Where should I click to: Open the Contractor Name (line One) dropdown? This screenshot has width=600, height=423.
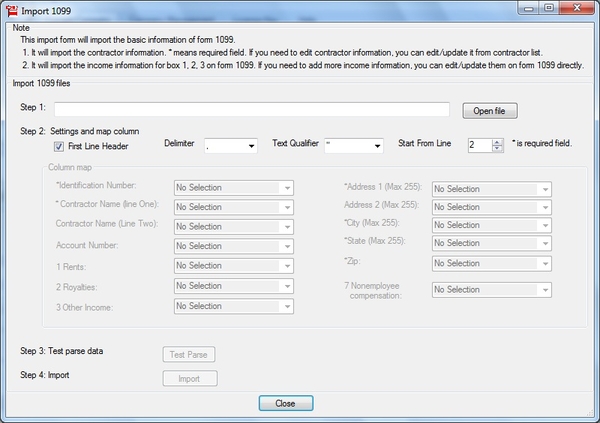click(234, 207)
